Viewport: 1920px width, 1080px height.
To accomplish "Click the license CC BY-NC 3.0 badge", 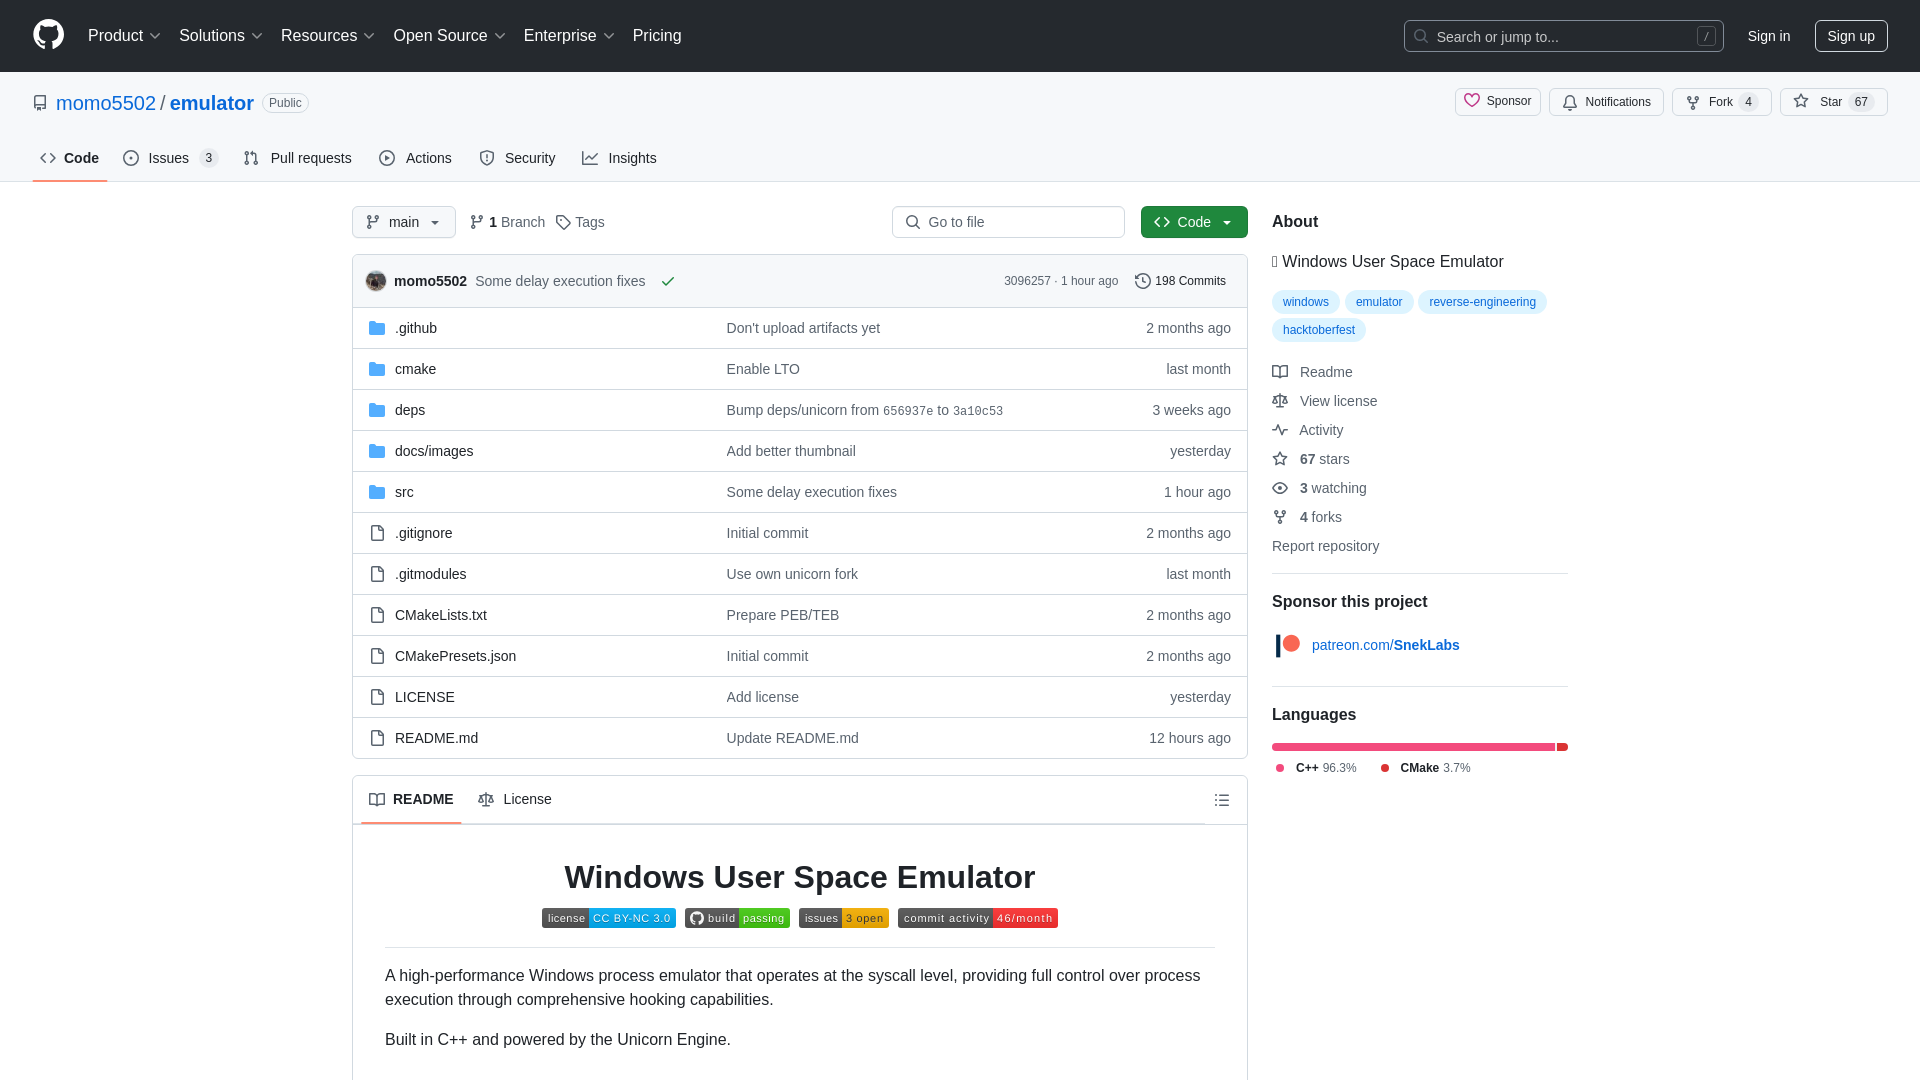I will tap(608, 918).
